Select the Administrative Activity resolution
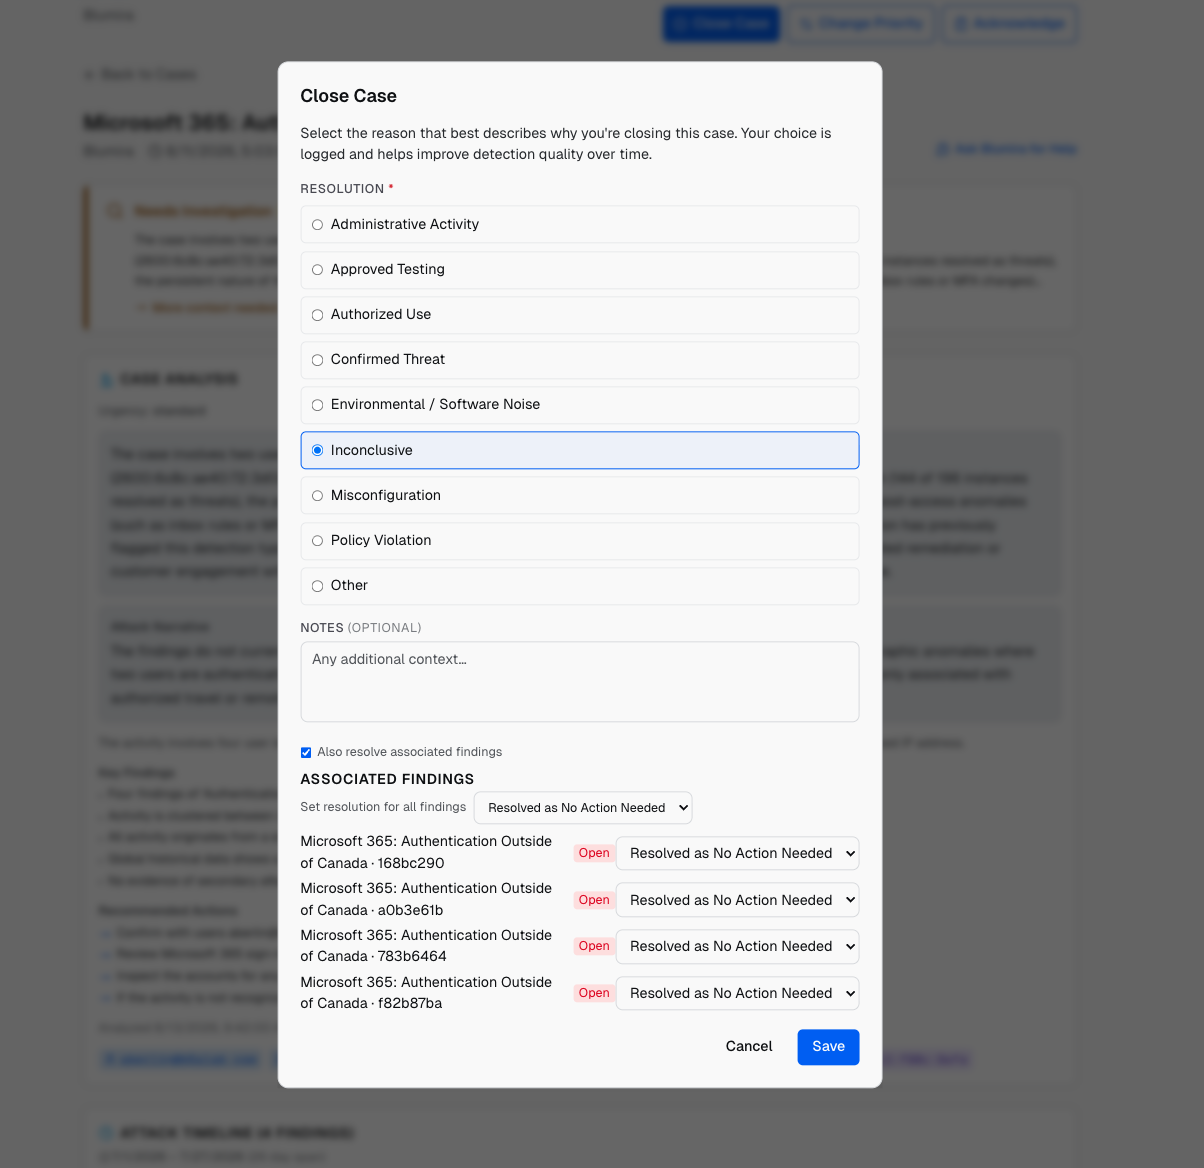The width and height of the screenshot is (1204, 1168). pos(579,224)
